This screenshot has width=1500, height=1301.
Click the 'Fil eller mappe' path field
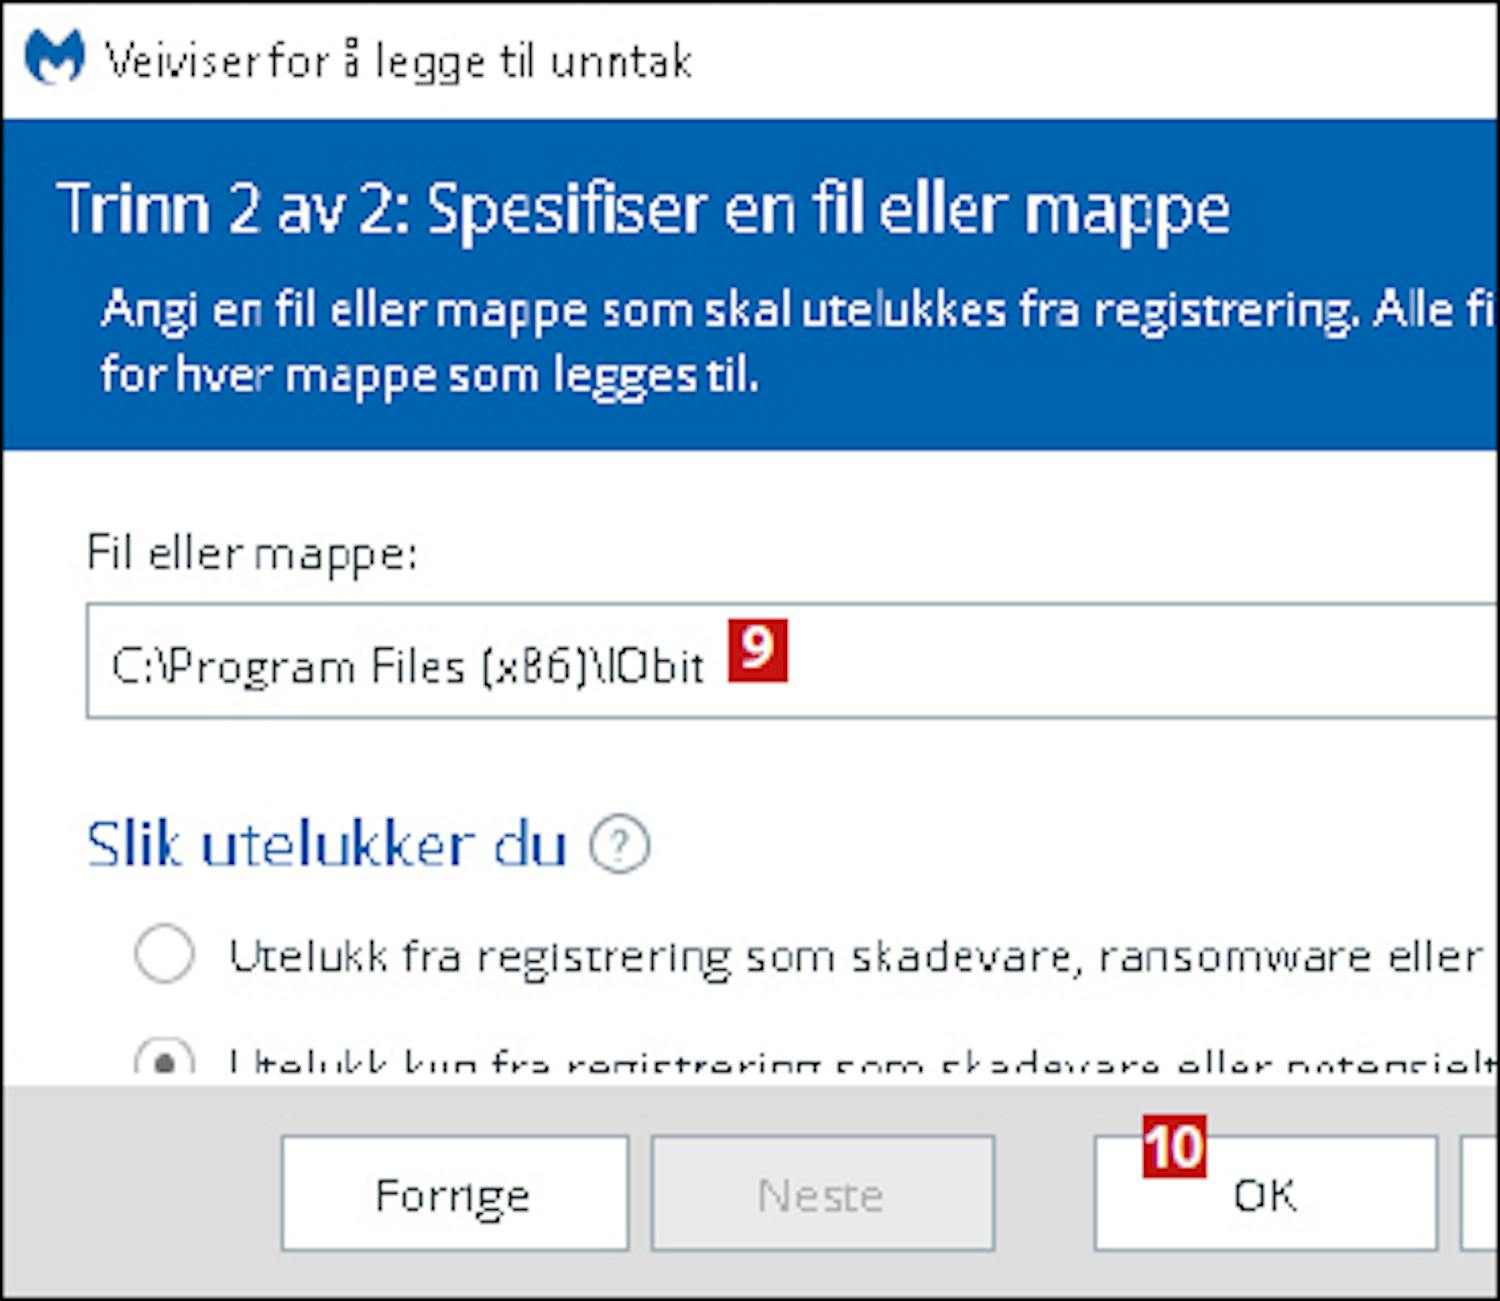pos(792,661)
